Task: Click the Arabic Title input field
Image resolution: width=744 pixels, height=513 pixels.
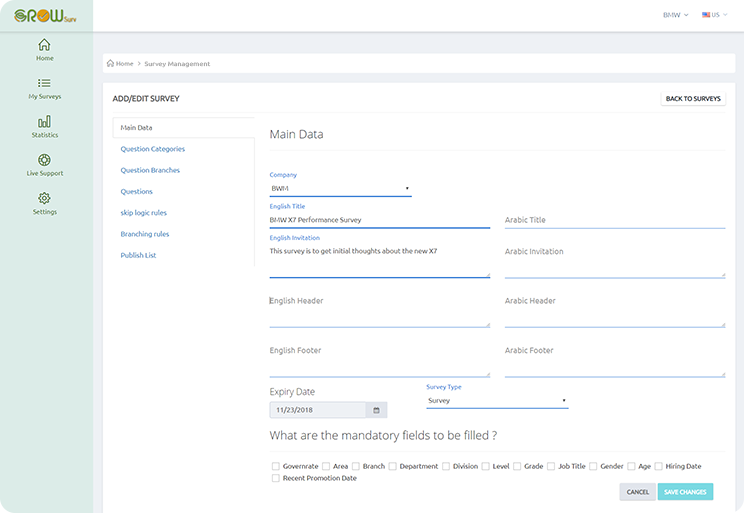Action: (x=614, y=220)
